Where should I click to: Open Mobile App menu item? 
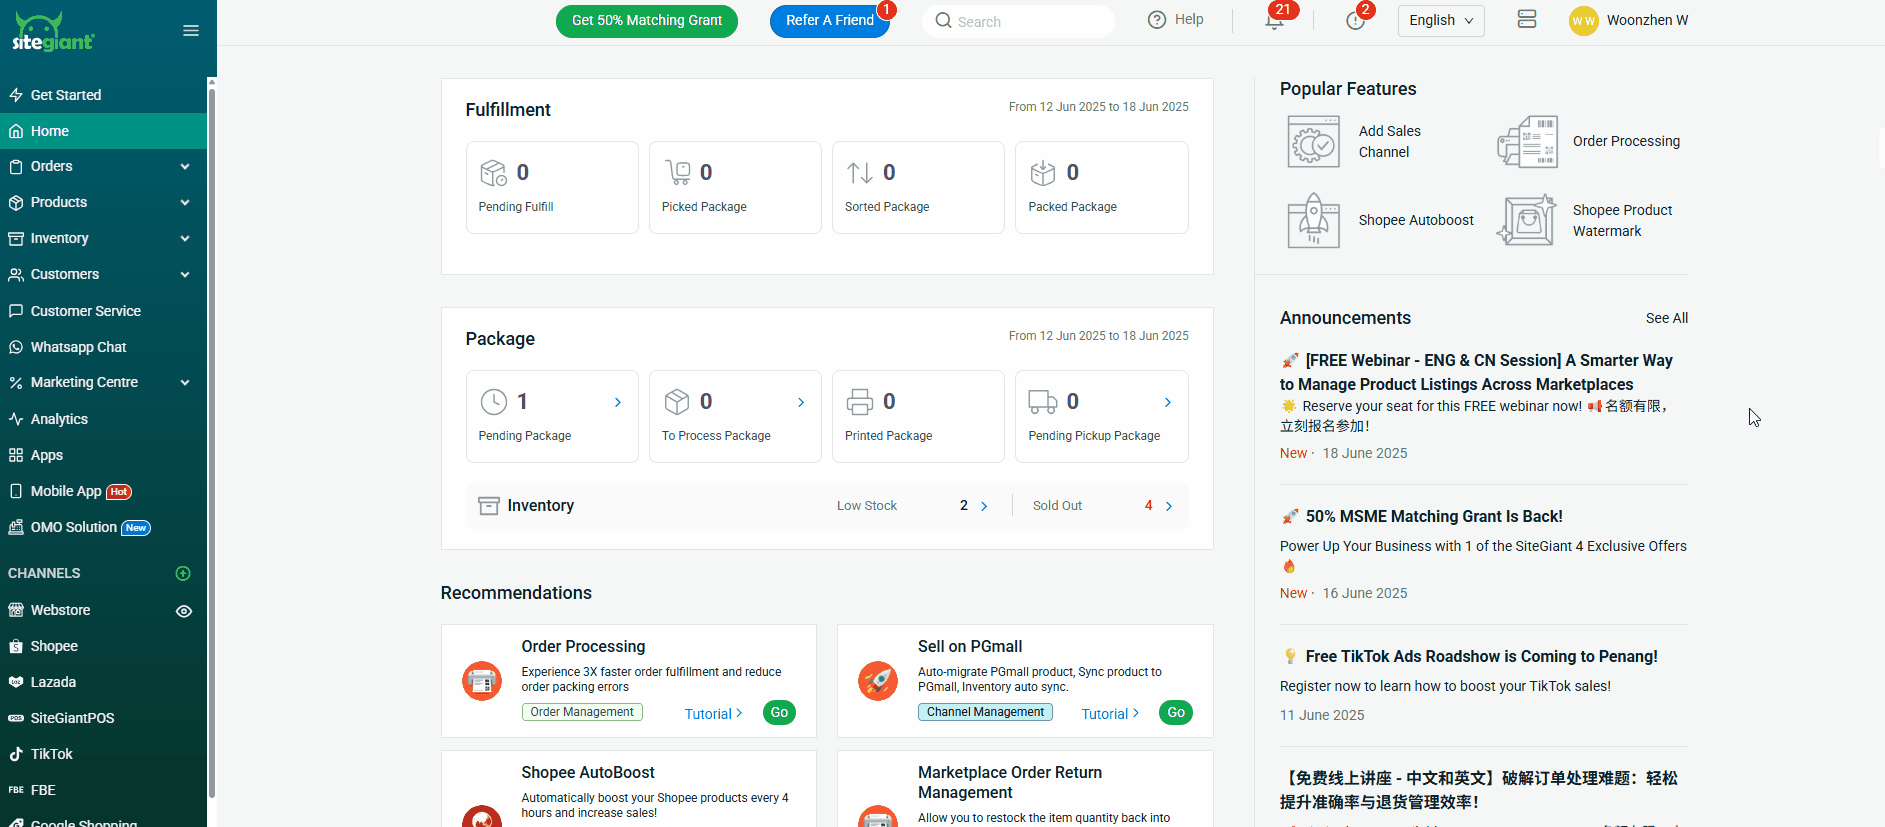coord(103,491)
